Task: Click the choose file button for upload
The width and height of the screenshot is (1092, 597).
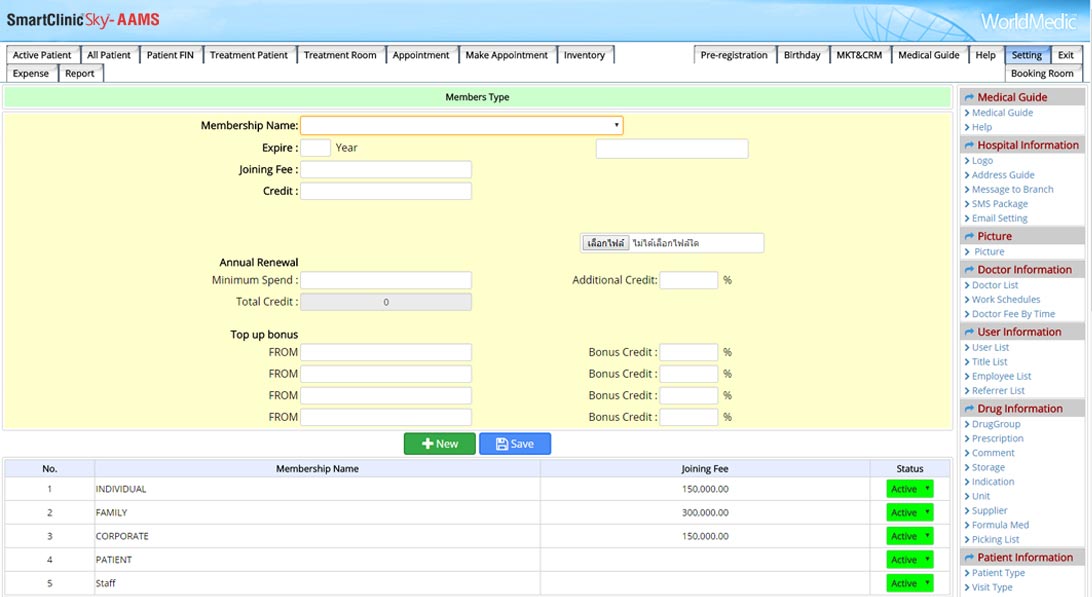Action: [605, 243]
